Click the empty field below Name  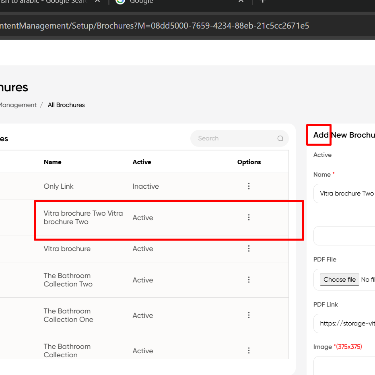[x=345, y=236]
